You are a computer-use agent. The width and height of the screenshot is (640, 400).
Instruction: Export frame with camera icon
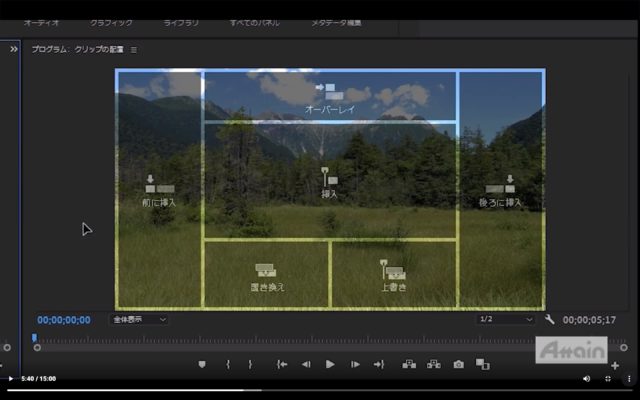pos(458,364)
